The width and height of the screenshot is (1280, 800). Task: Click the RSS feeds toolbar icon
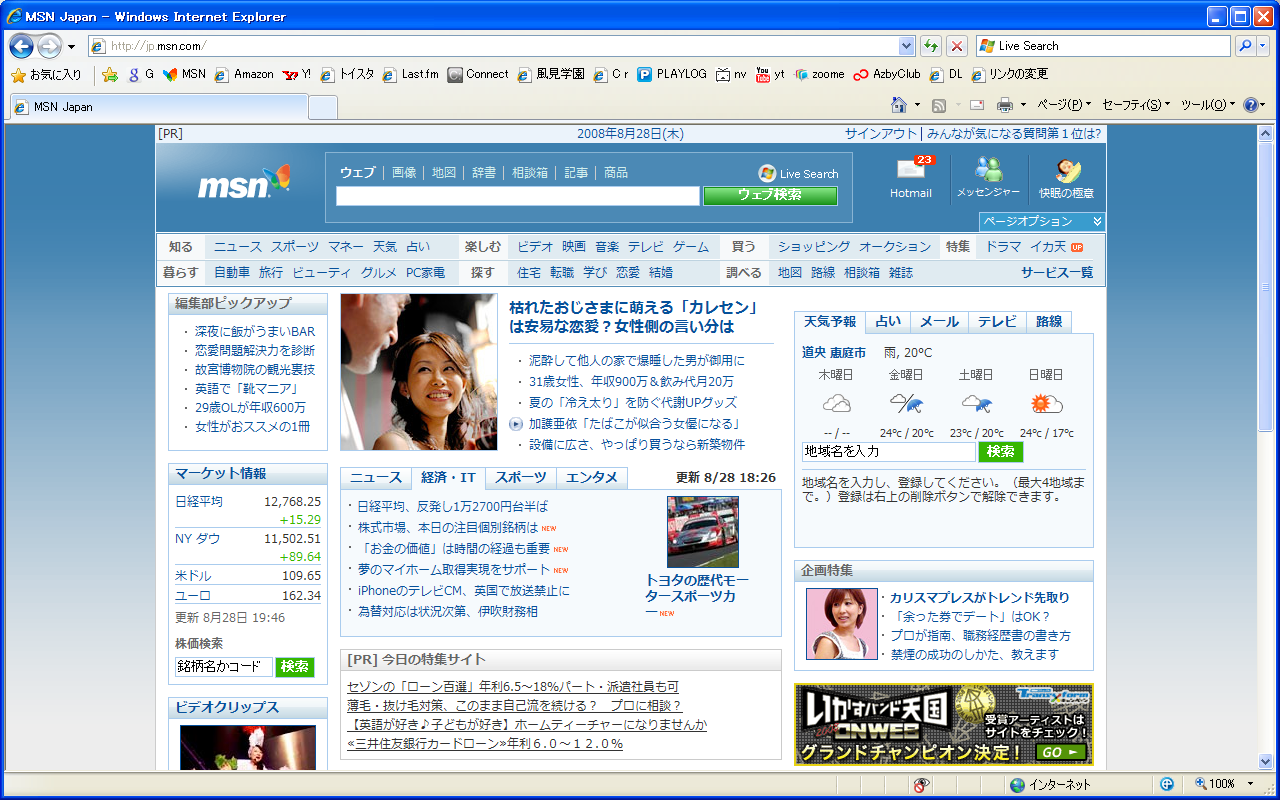939,105
